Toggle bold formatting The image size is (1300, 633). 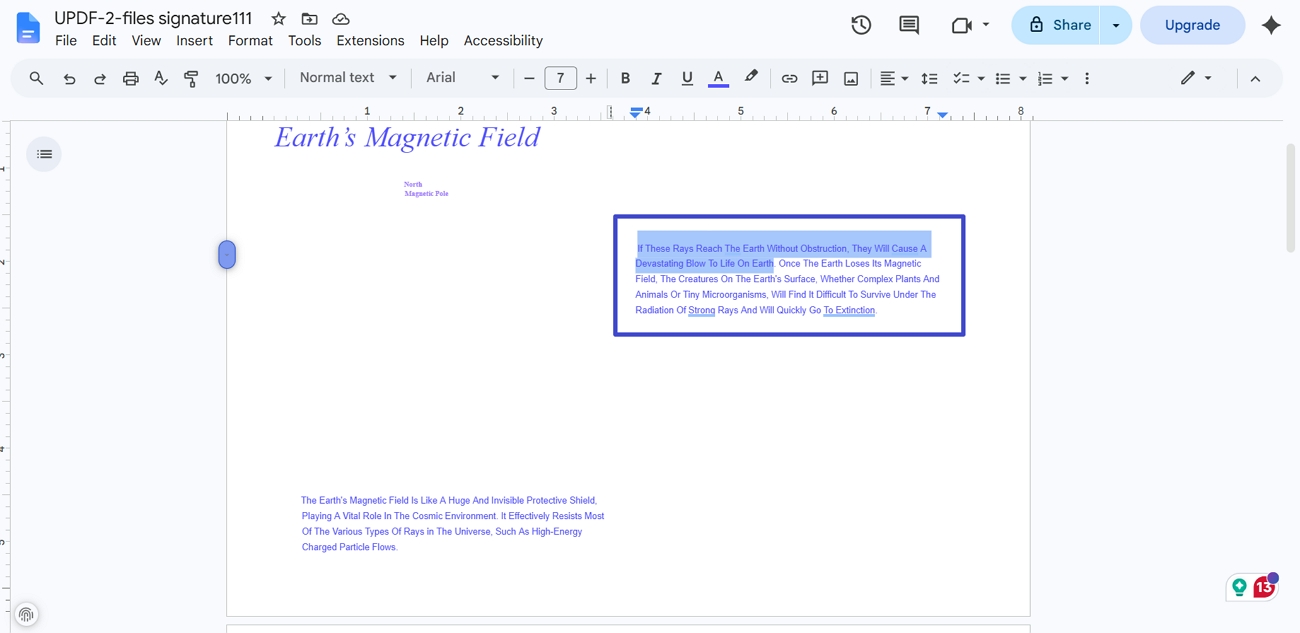(x=625, y=78)
